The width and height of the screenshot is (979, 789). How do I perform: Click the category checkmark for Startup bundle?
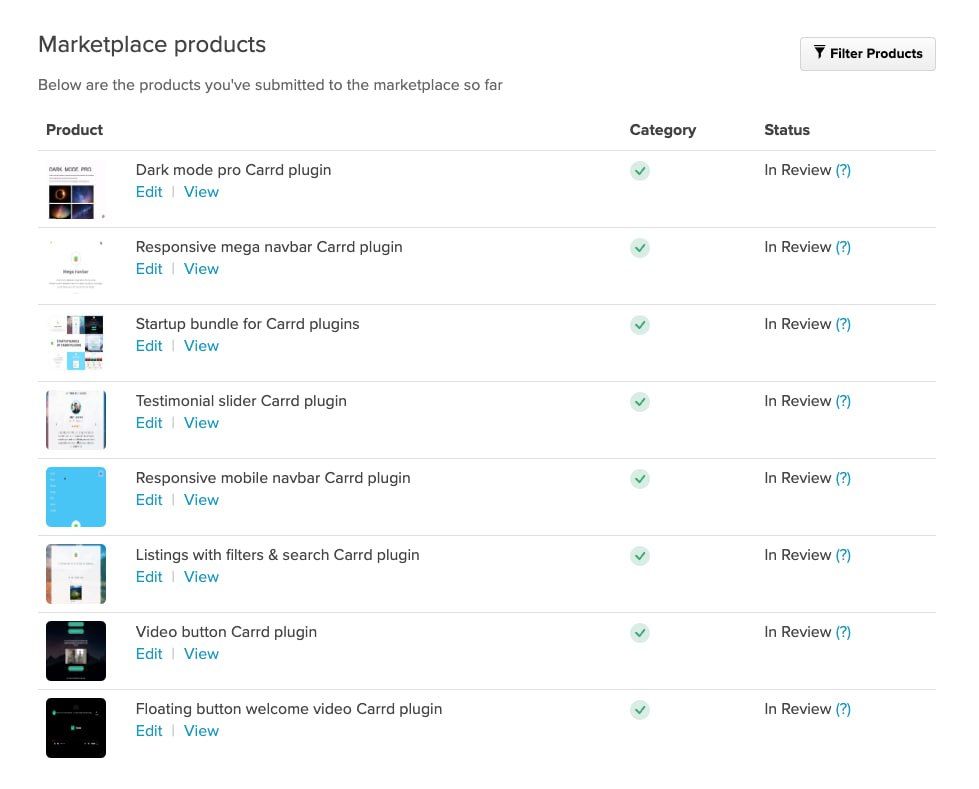point(640,325)
